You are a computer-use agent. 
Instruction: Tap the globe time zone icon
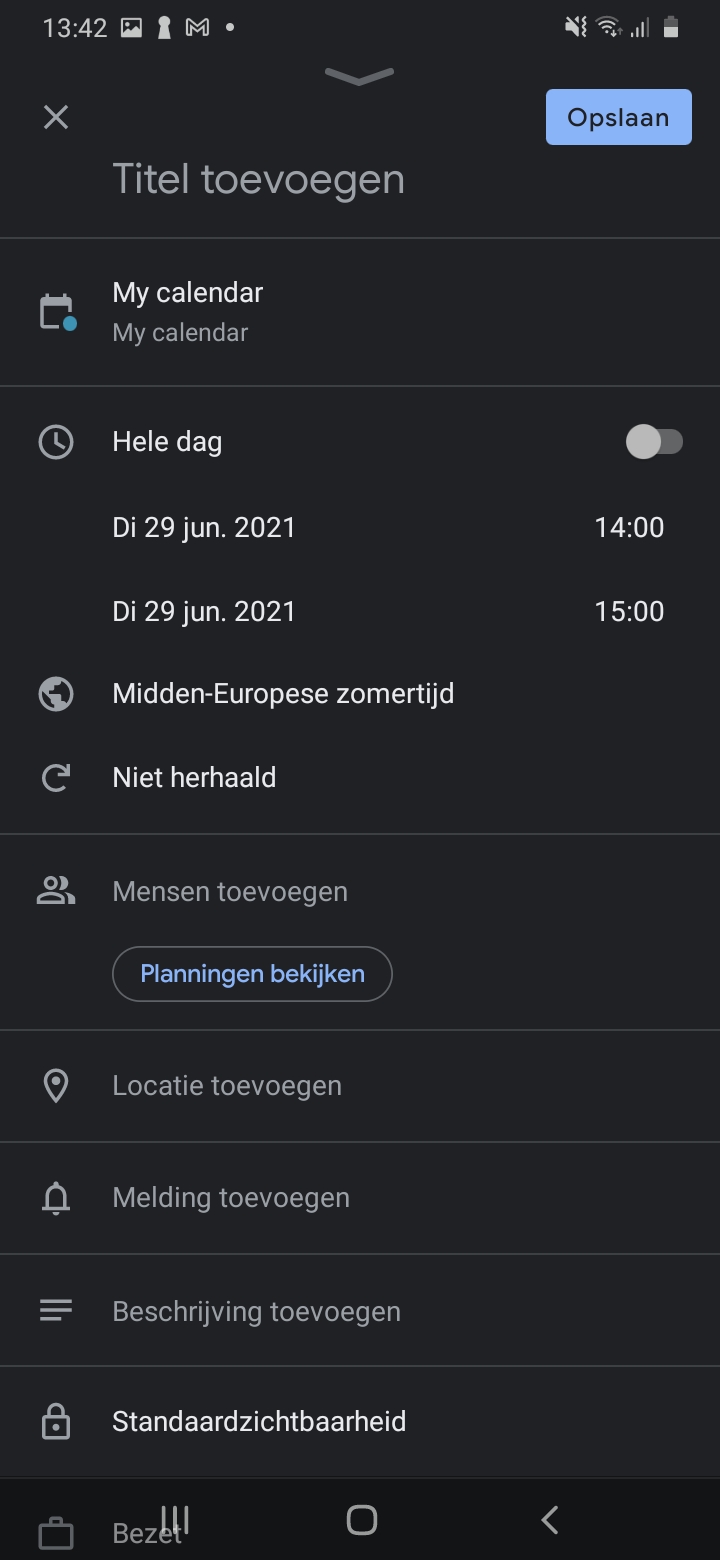click(56, 694)
